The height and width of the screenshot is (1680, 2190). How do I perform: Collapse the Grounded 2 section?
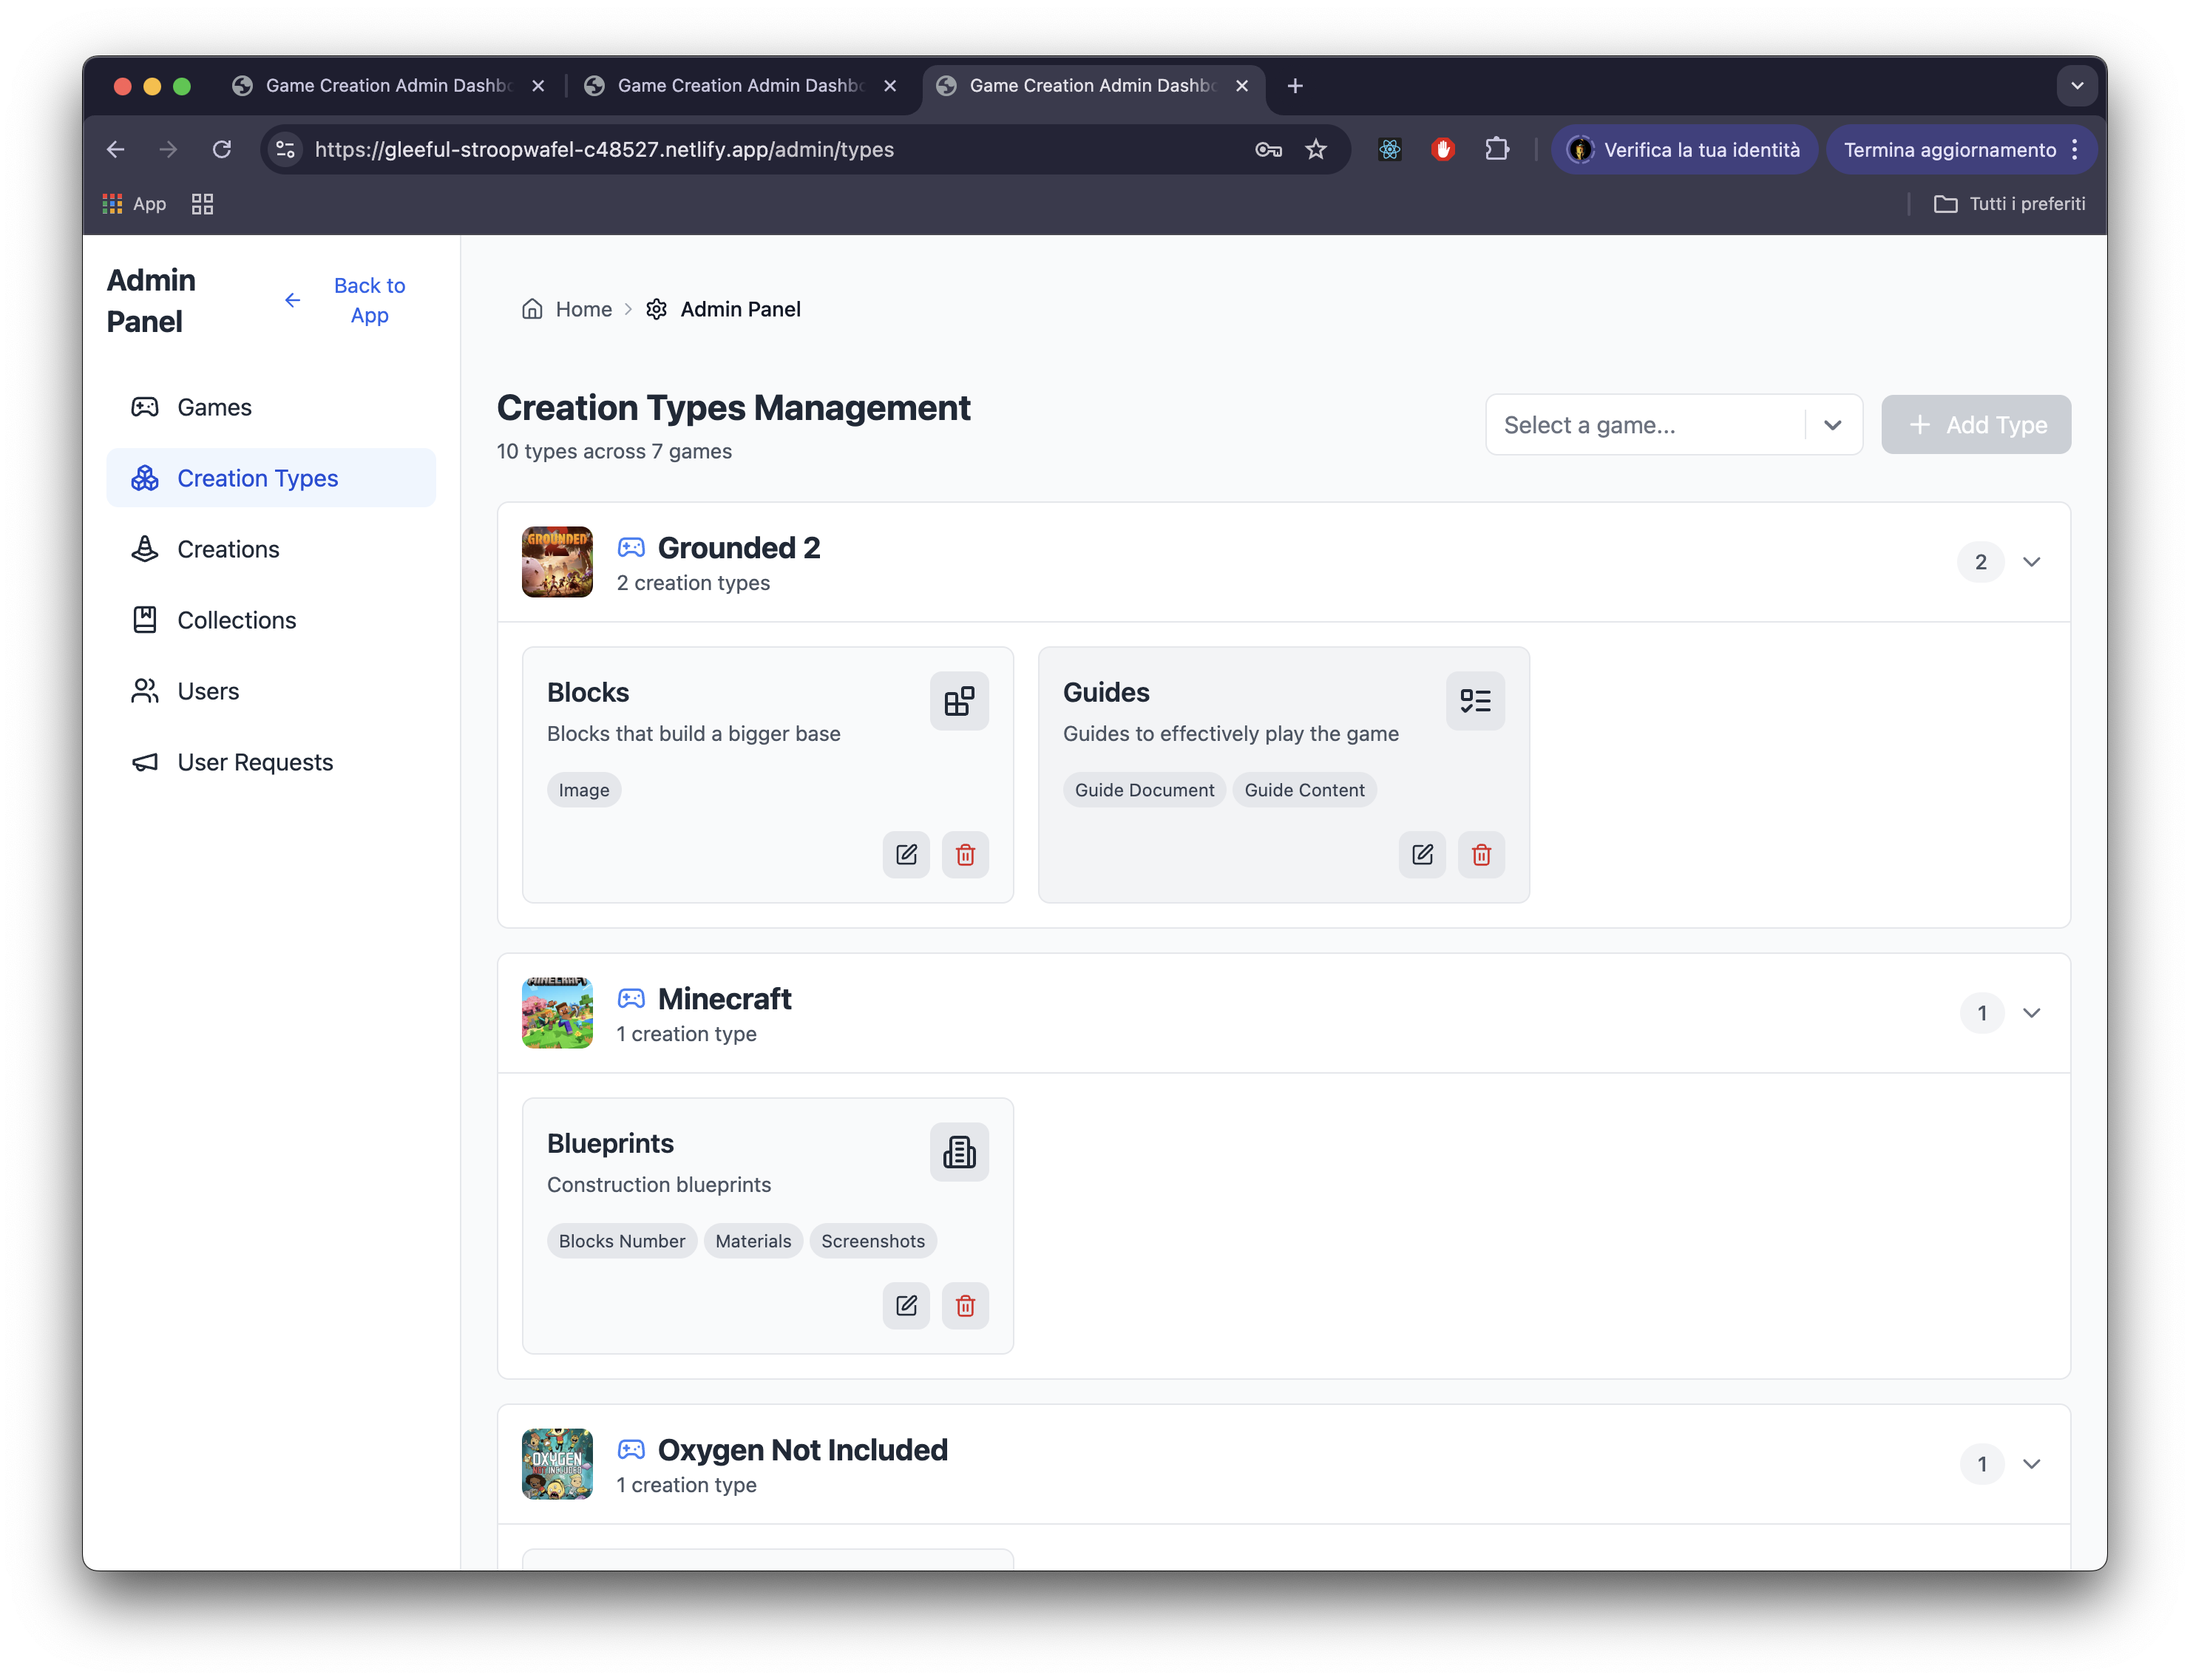(2031, 562)
